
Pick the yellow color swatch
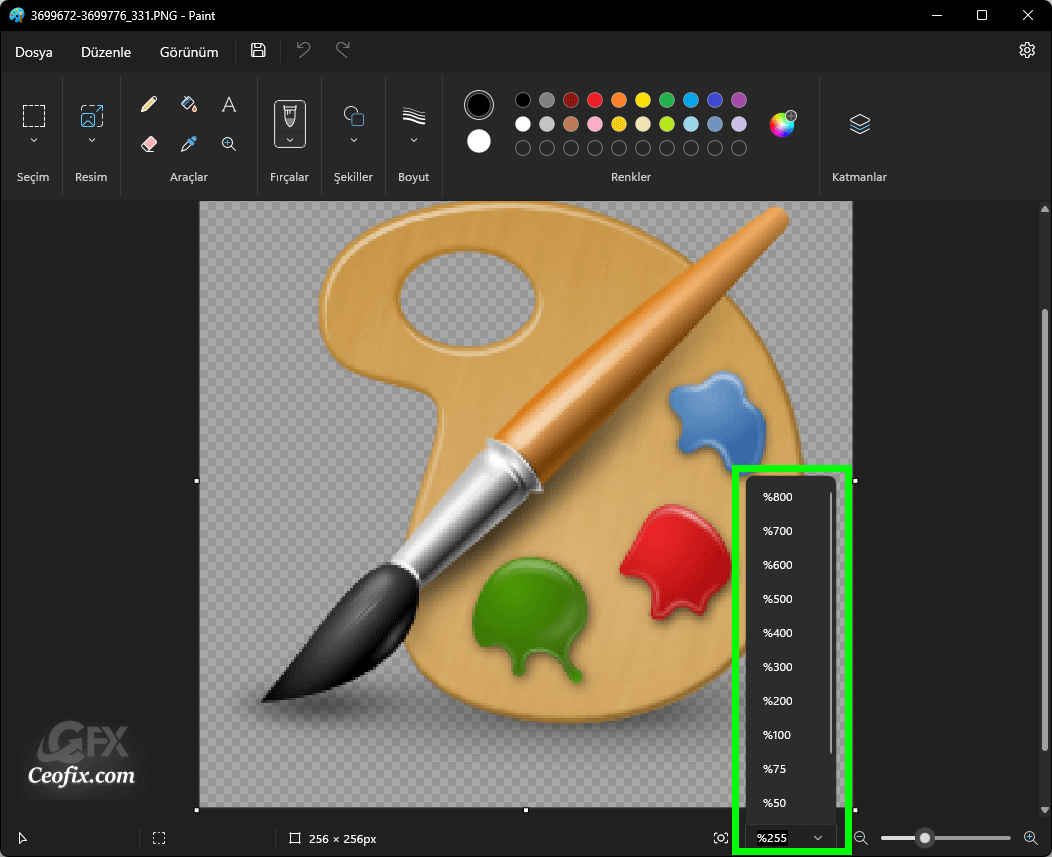643,100
